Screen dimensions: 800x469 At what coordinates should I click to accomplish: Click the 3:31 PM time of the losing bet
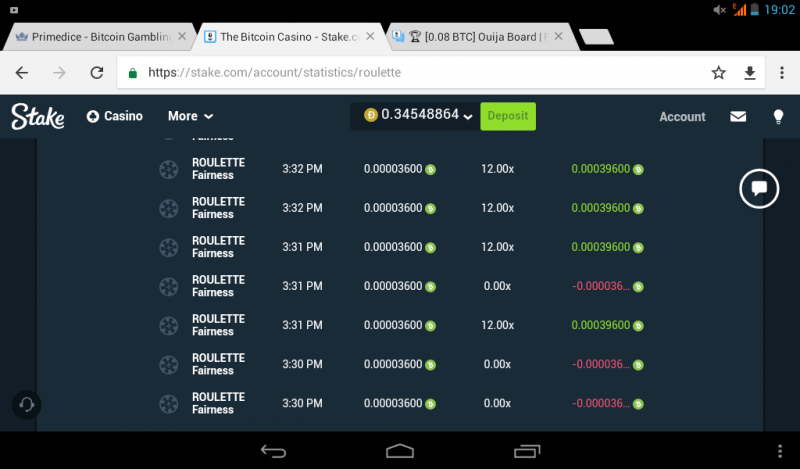[x=302, y=286]
